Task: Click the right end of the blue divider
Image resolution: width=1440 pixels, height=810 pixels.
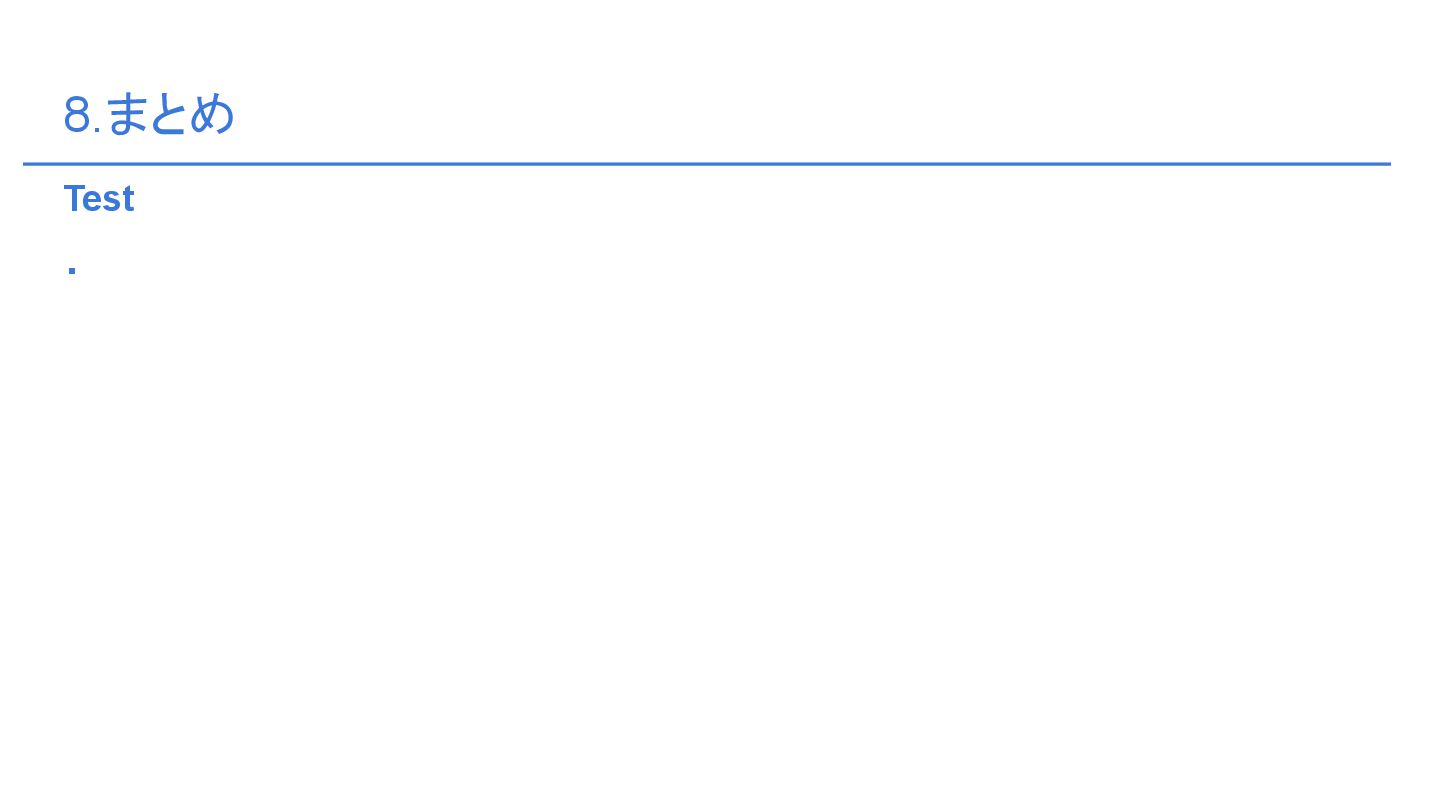Action: point(1386,164)
